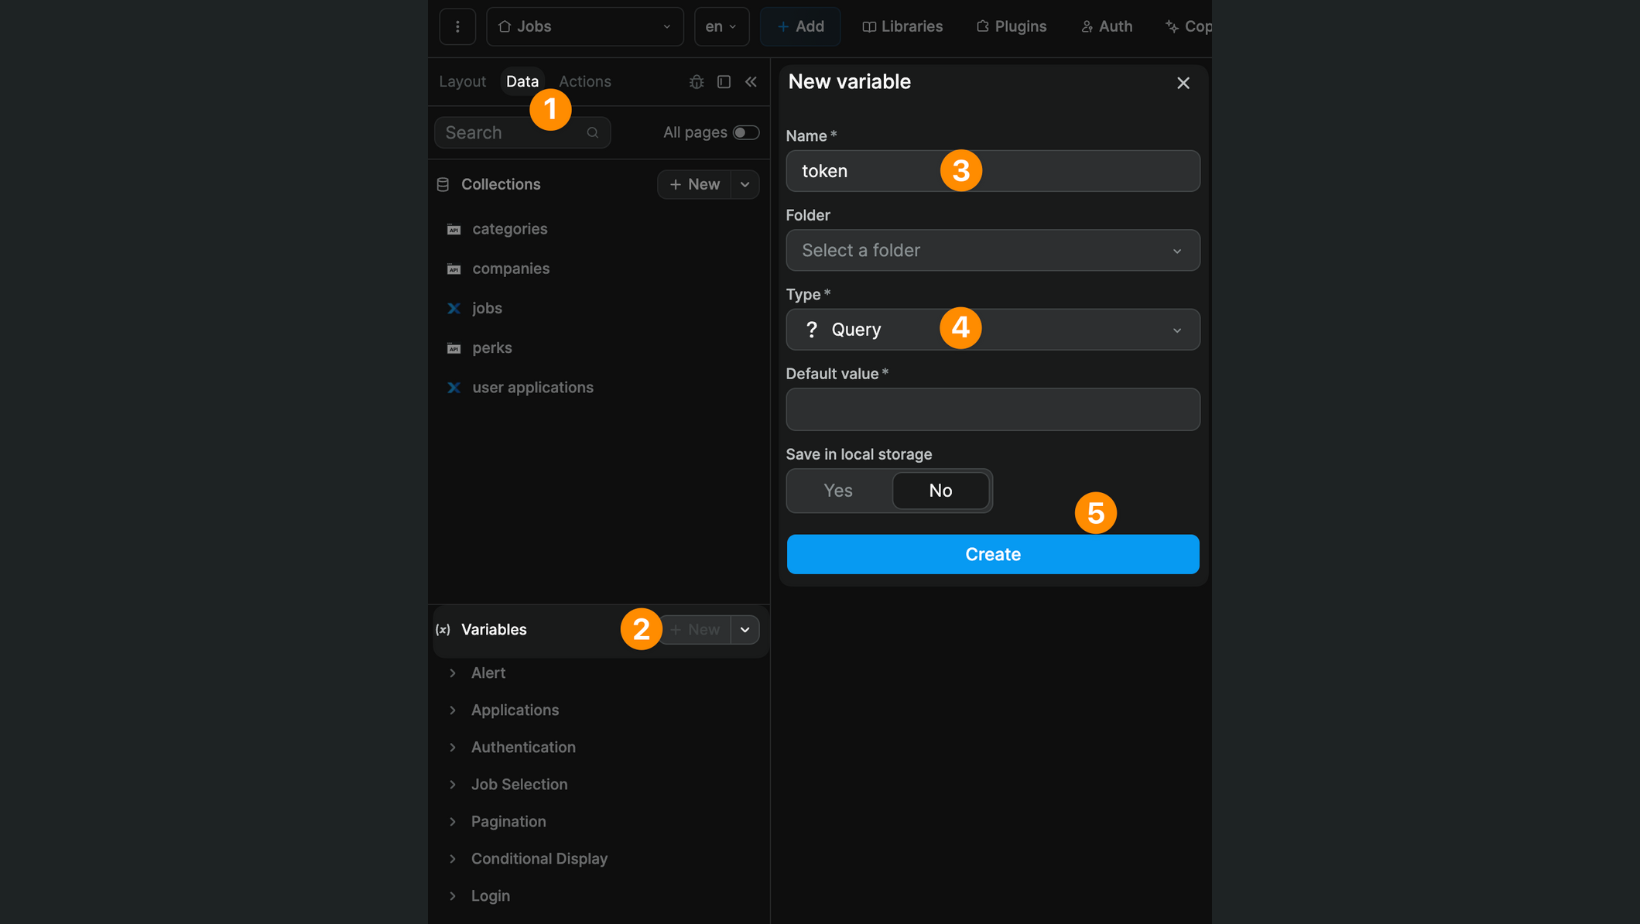This screenshot has width=1640, height=924.
Task: Open the three-dot menu in the top toolbar
Action: [458, 26]
